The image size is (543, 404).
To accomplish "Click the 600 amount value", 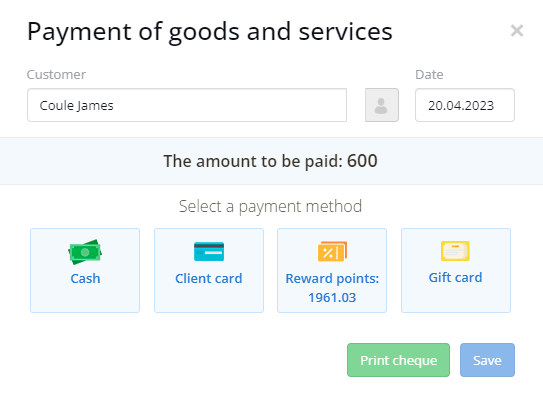I will [x=362, y=161].
